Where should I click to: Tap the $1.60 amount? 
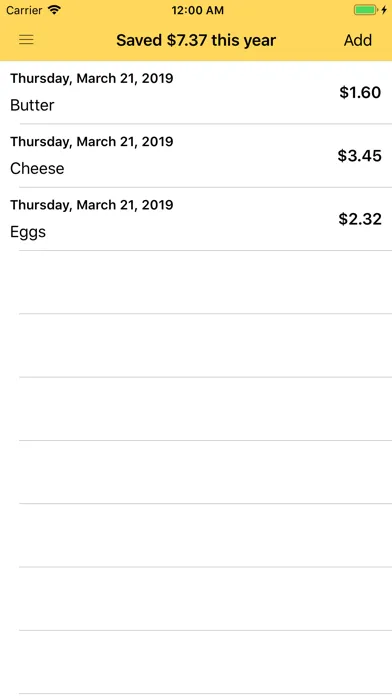pyautogui.click(x=360, y=92)
